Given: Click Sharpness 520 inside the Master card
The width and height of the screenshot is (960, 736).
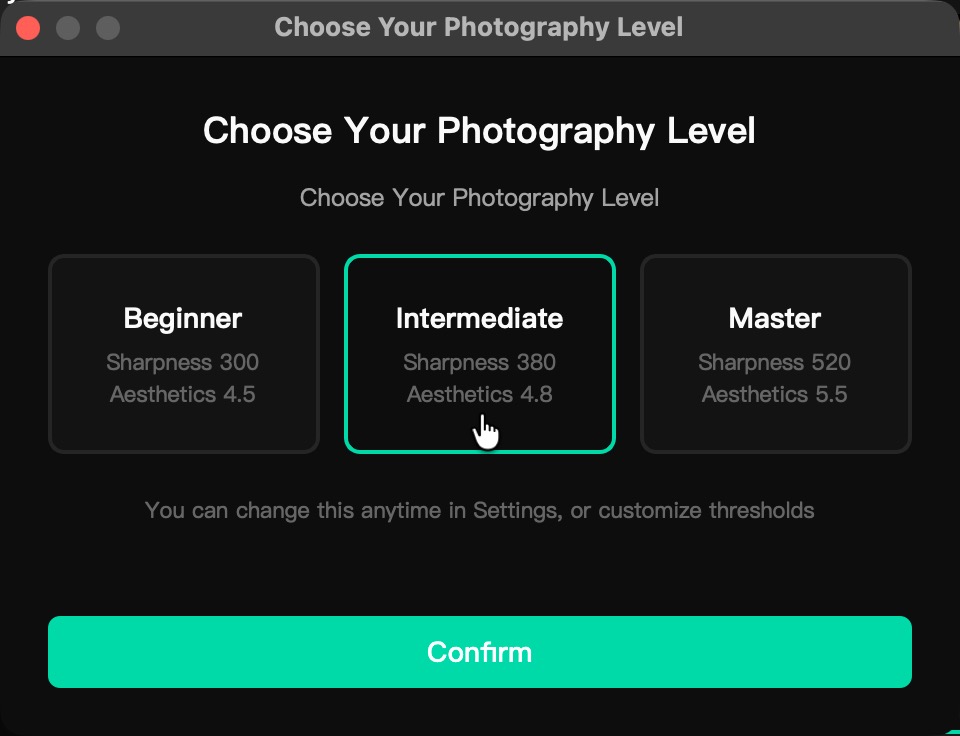Looking at the screenshot, I should point(775,362).
